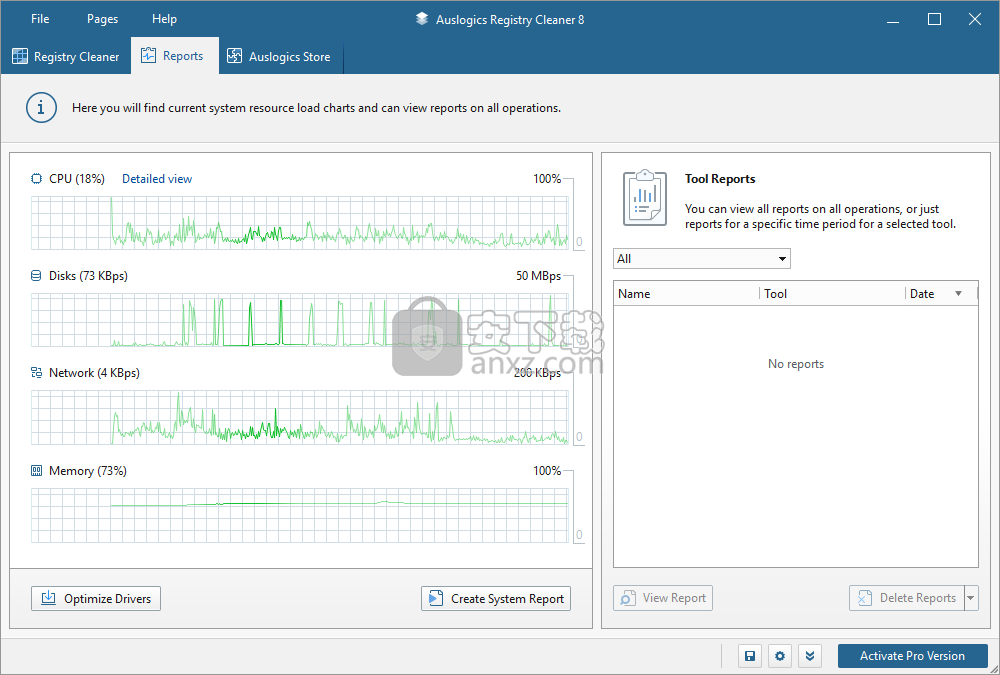Open the All reports filter dropdown
This screenshot has width=1000, height=675.
(702, 258)
